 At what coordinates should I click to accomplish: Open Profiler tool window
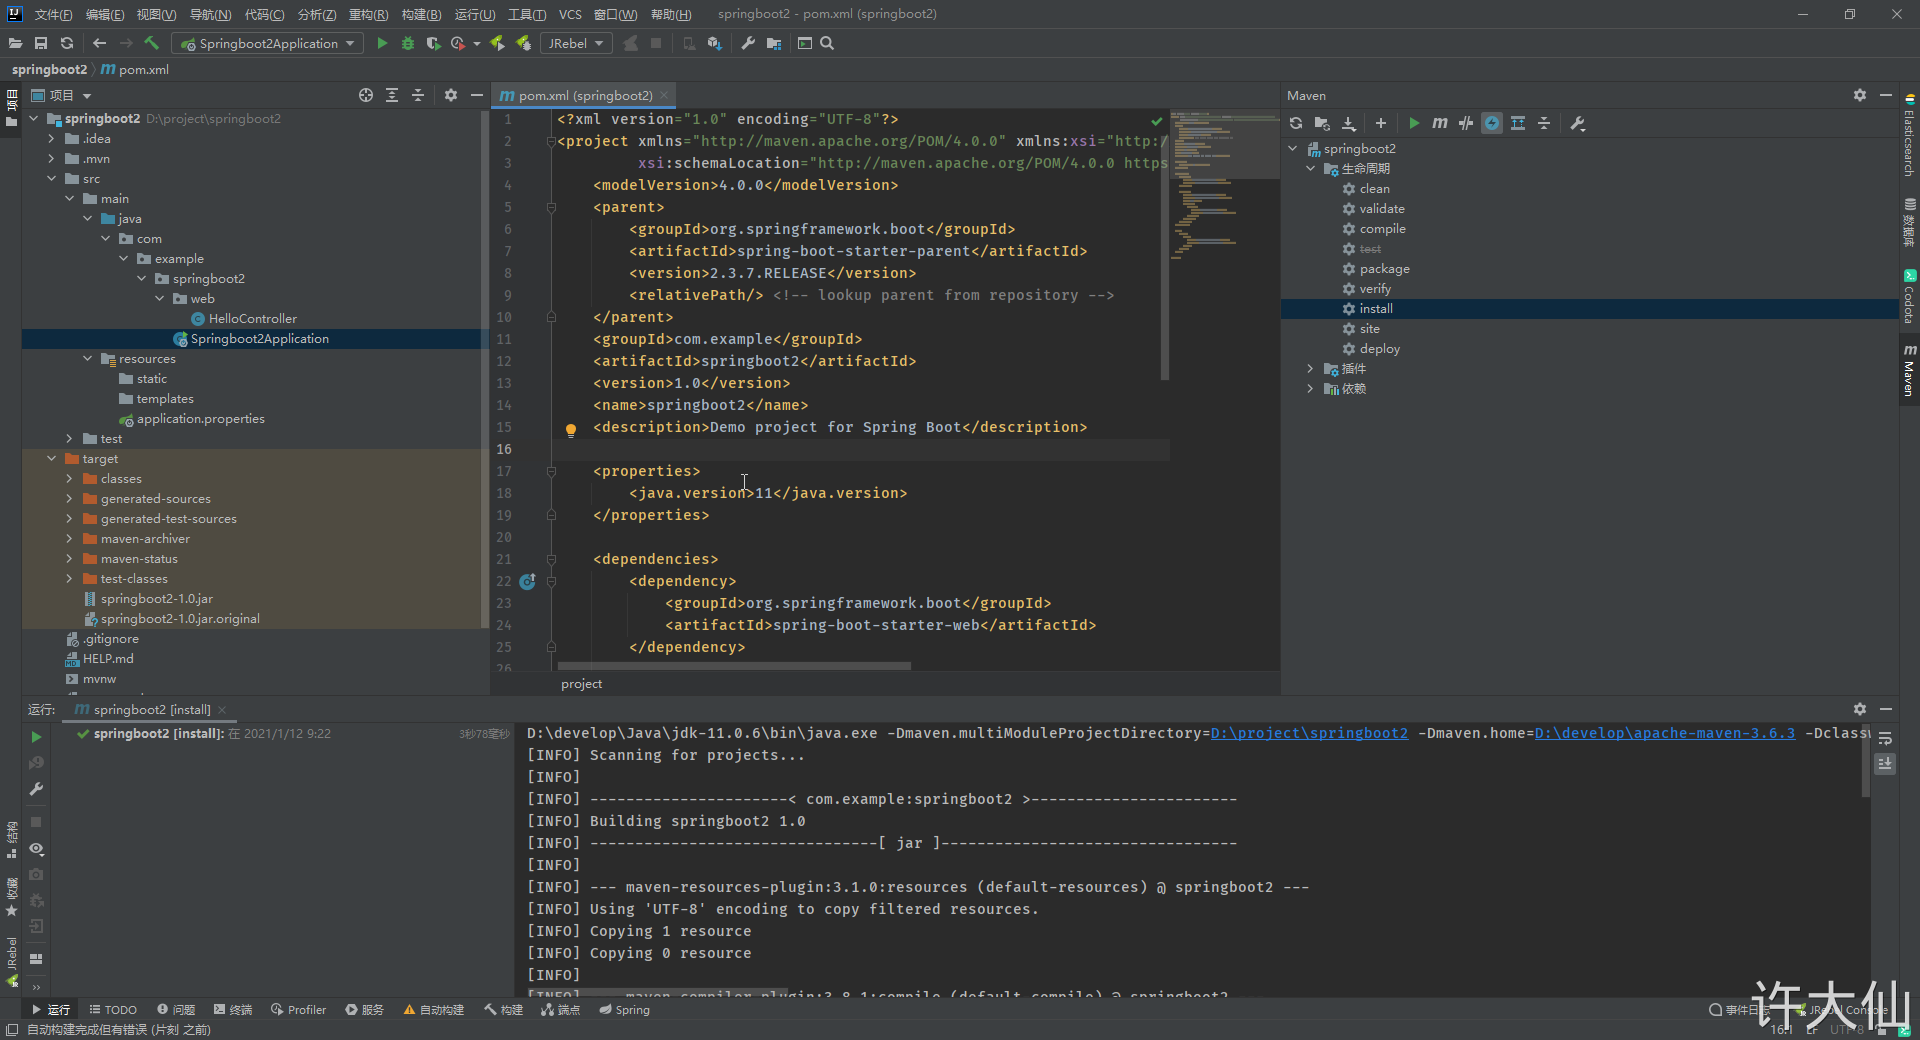pos(298,1010)
